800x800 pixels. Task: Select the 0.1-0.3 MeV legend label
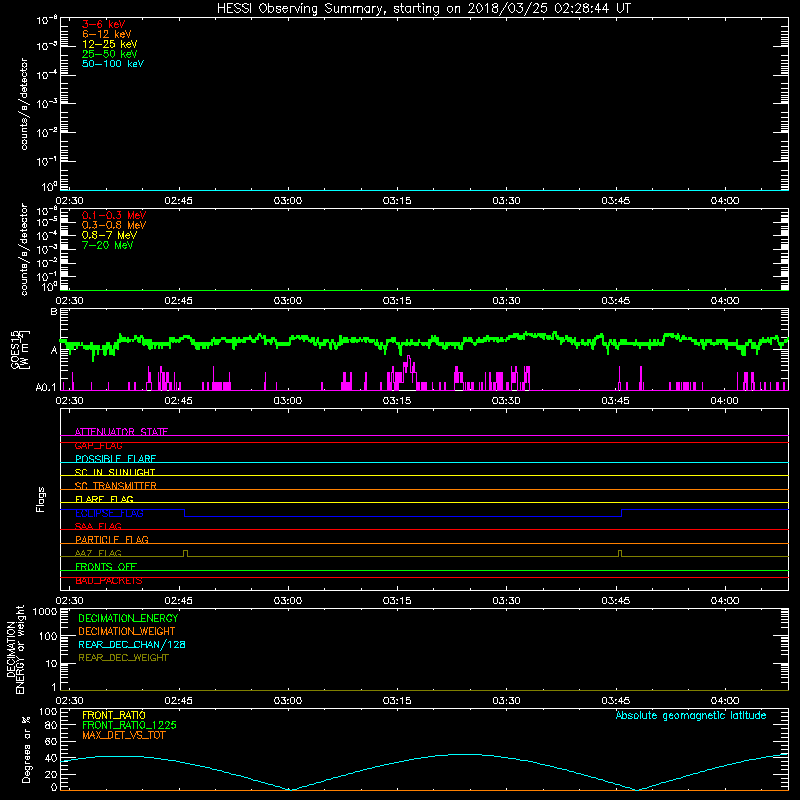(114, 215)
